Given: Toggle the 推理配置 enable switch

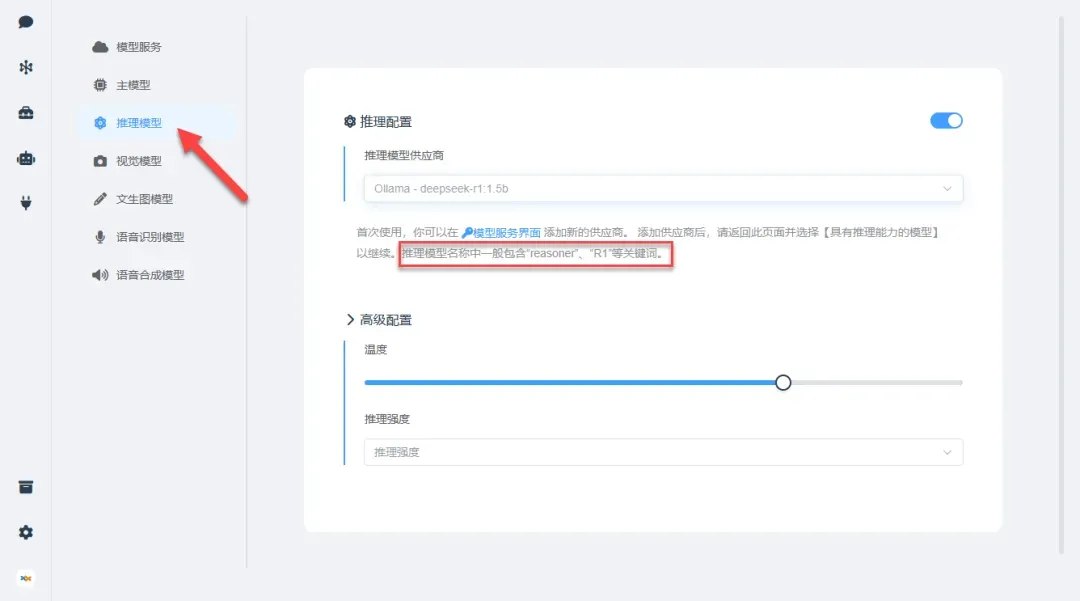Looking at the screenshot, I should [x=946, y=120].
